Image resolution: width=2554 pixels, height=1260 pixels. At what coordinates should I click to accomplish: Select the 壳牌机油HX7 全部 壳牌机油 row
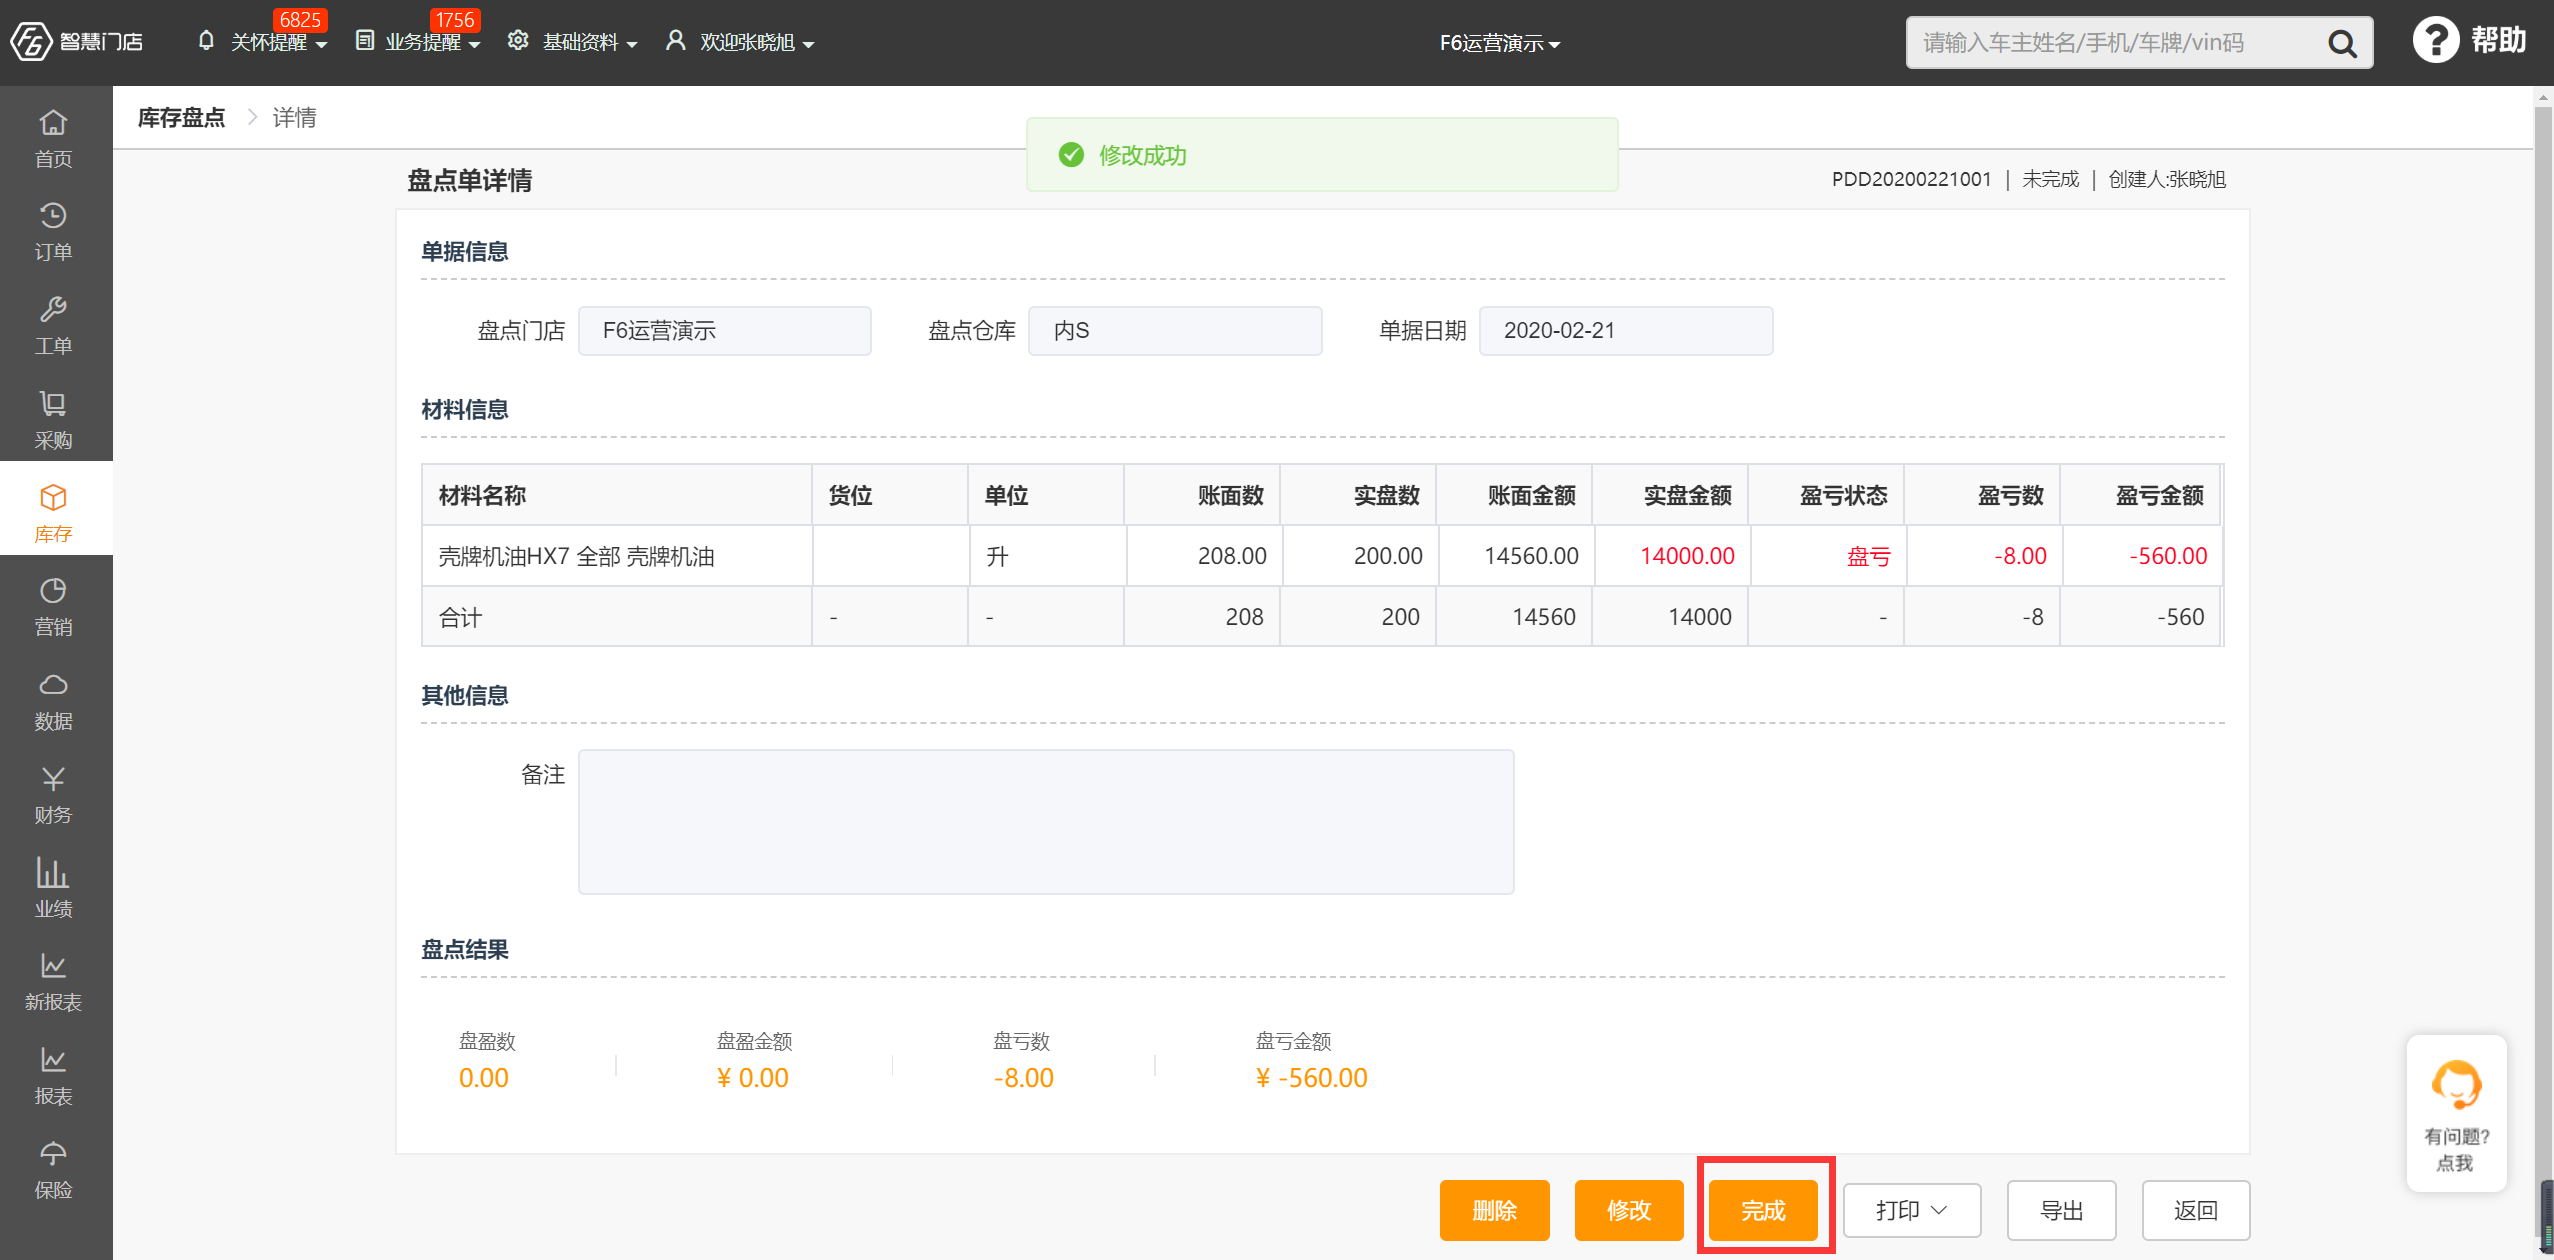[x=1322, y=556]
